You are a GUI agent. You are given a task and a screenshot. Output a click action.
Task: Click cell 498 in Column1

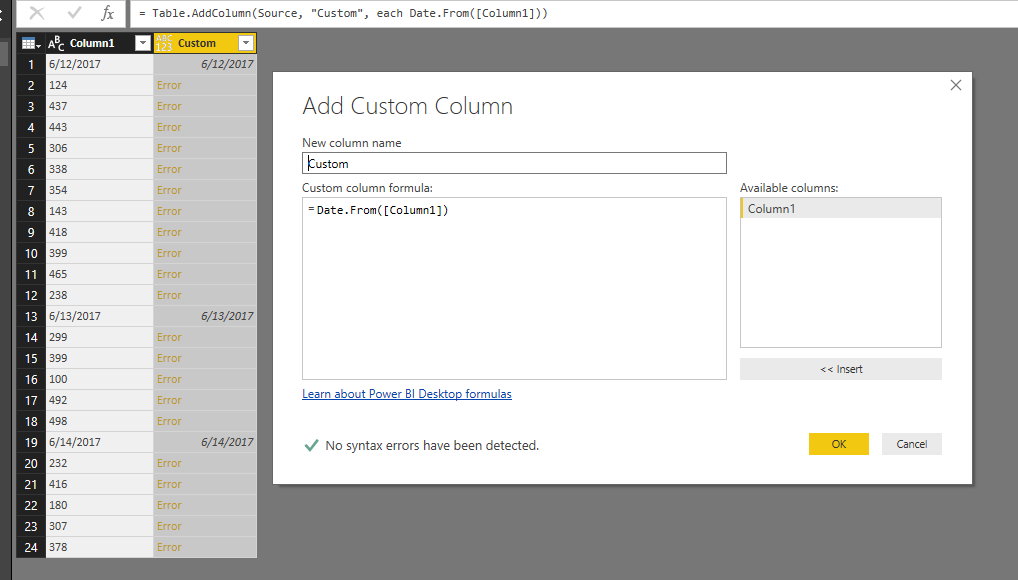[99, 421]
